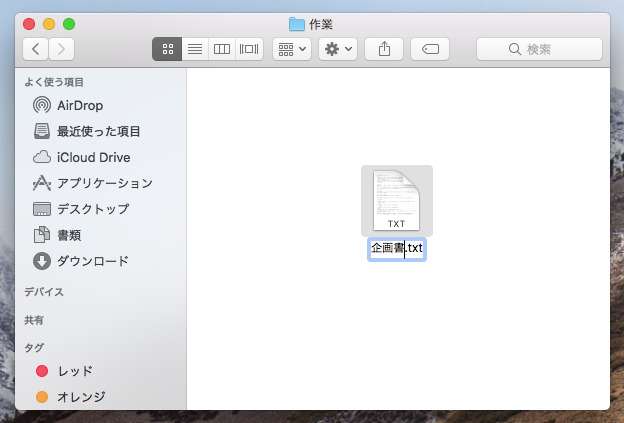Minimize the window with yellow button
This screenshot has height=423, width=624.
point(49,24)
